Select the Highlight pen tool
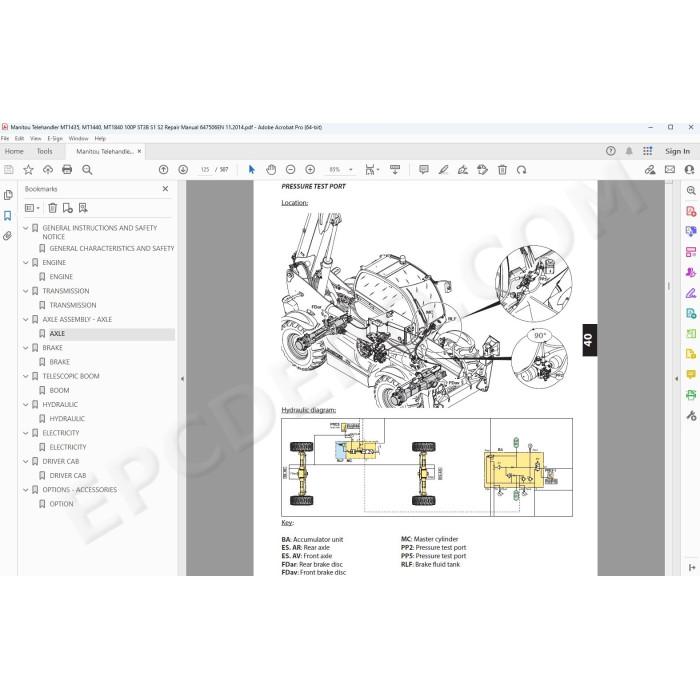The image size is (700, 700). (443, 170)
